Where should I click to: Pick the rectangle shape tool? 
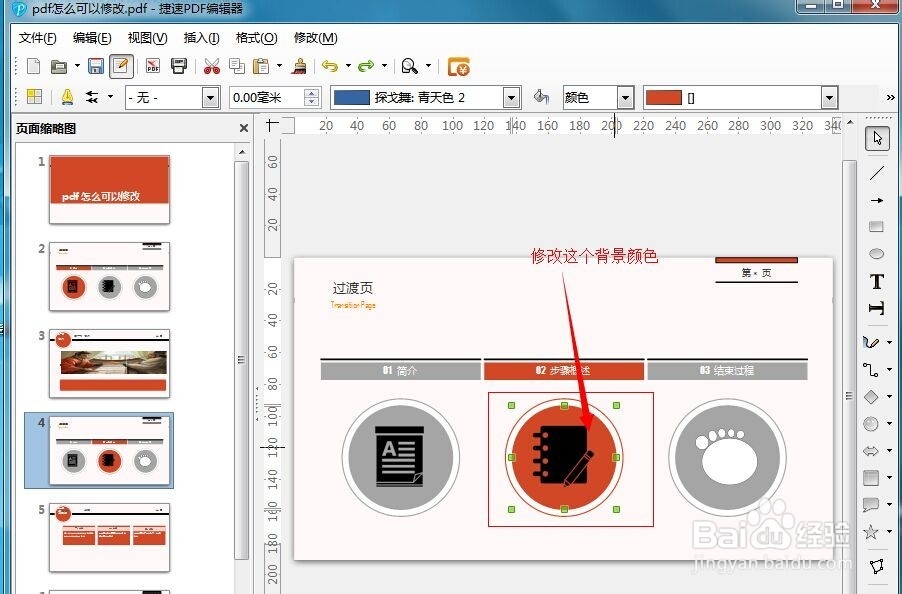[x=876, y=226]
